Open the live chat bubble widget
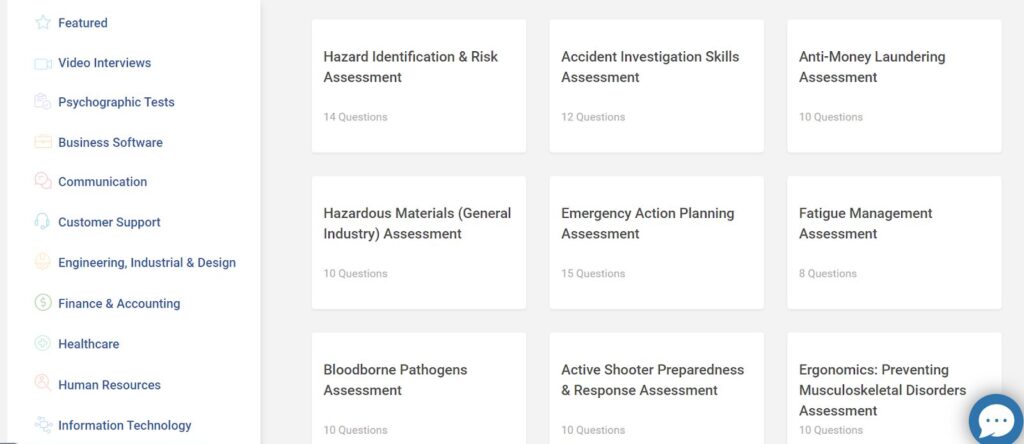1024x444 pixels. (x=995, y=421)
